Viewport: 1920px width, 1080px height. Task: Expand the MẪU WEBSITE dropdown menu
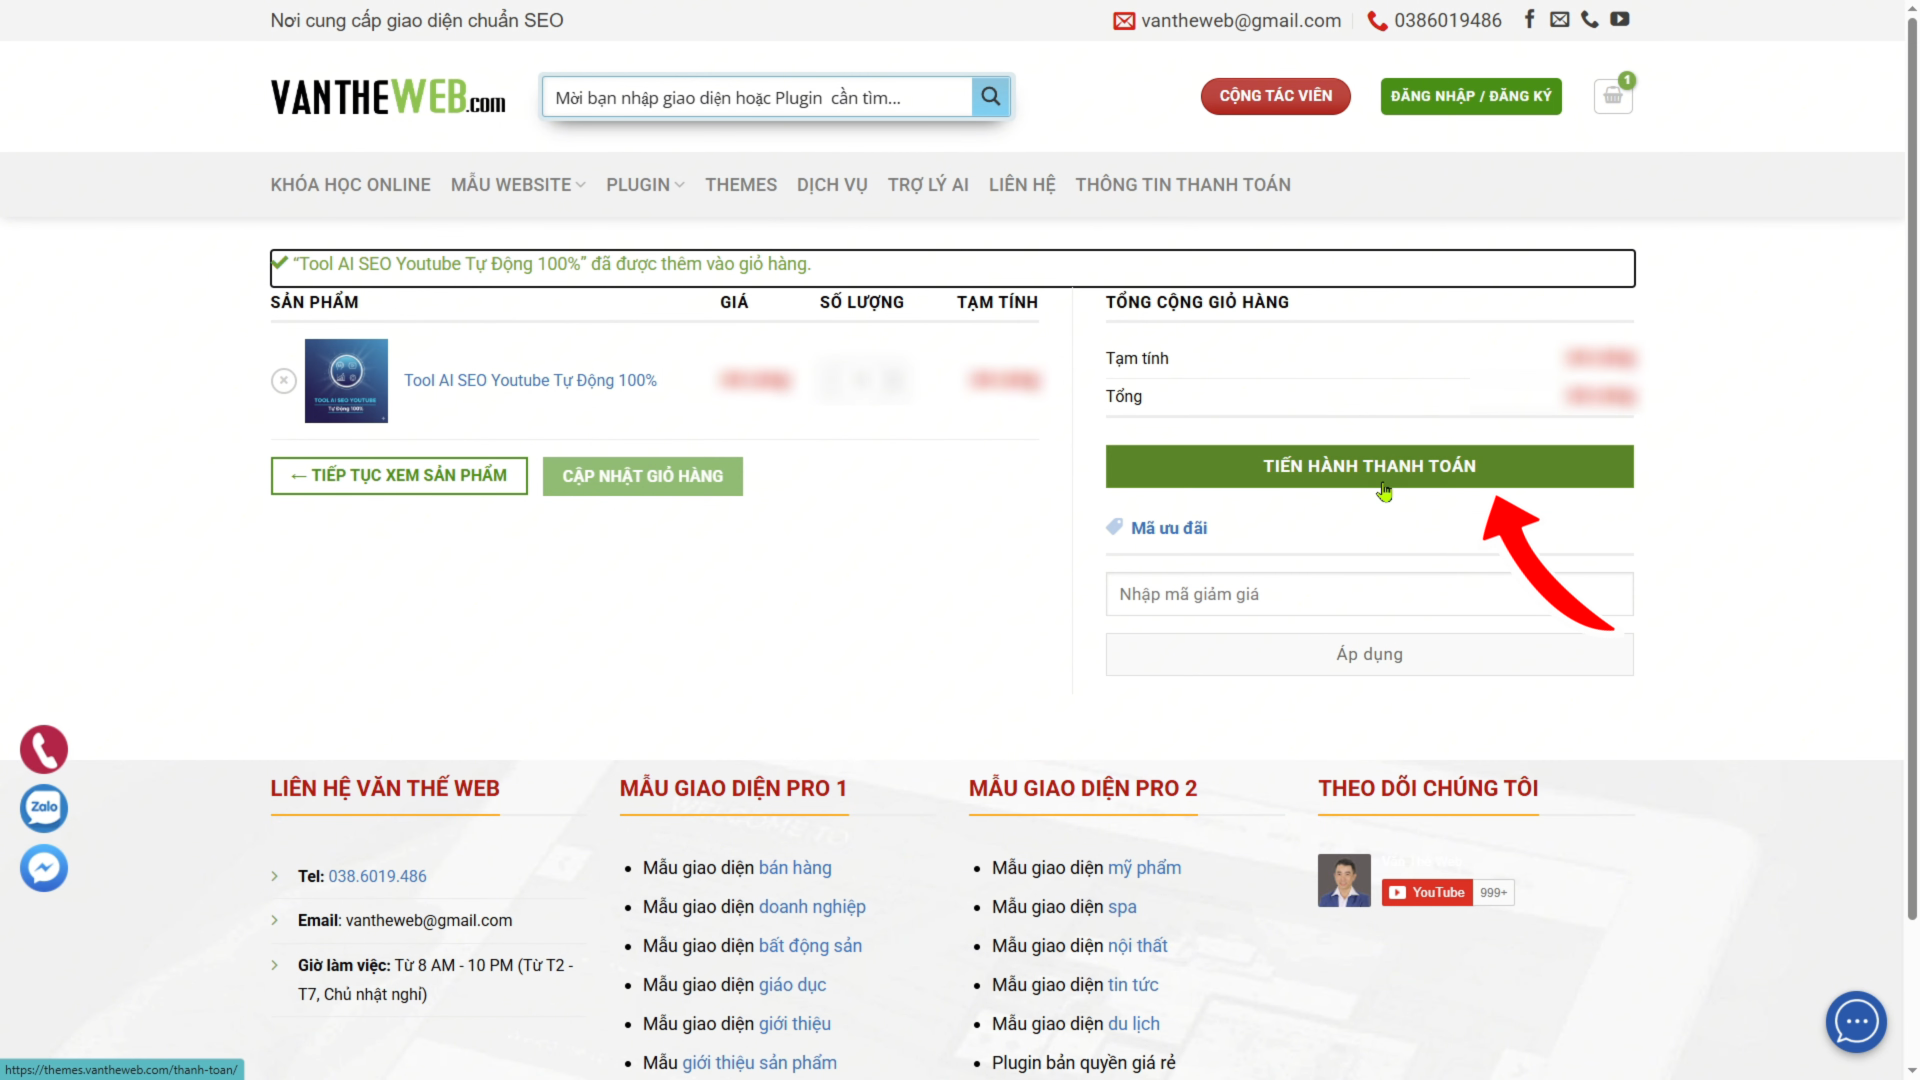tap(518, 185)
